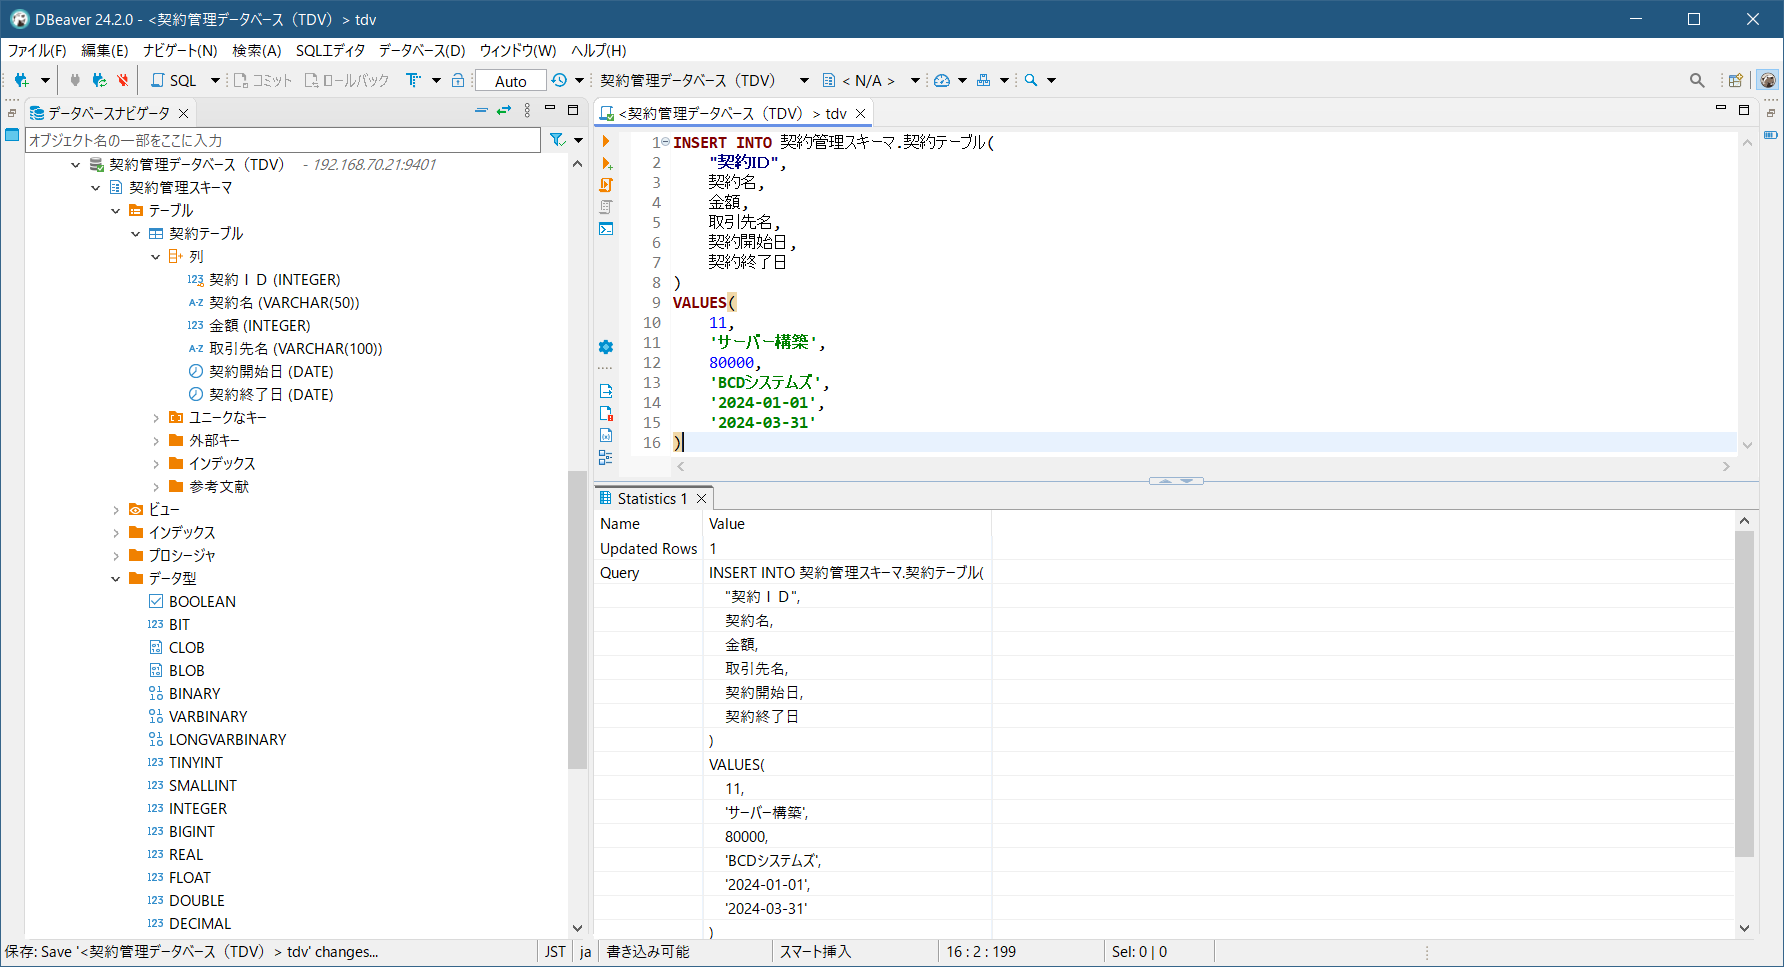This screenshot has width=1784, height=967.
Task: Collapse the 契約管理スキーマ tree node
Action: (96, 187)
